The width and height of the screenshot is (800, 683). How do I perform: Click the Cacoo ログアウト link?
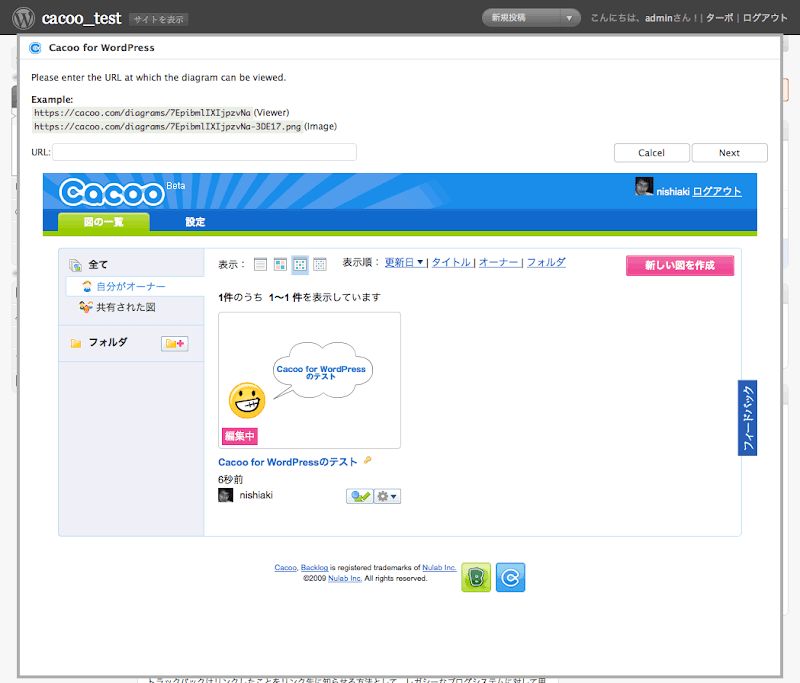[x=717, y=191]
